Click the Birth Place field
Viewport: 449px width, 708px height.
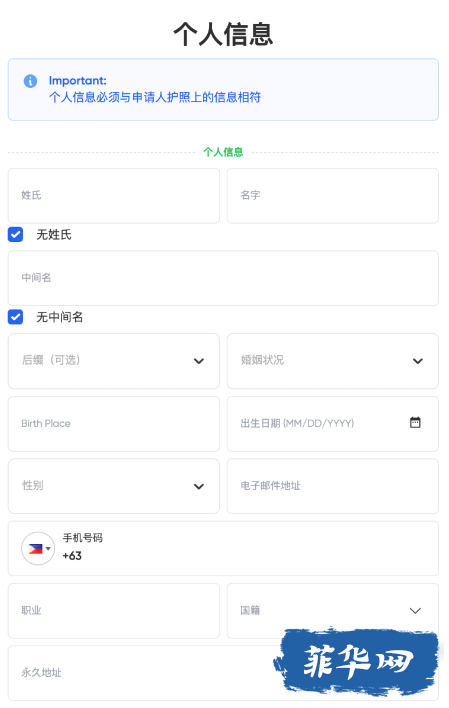[114, 424]
